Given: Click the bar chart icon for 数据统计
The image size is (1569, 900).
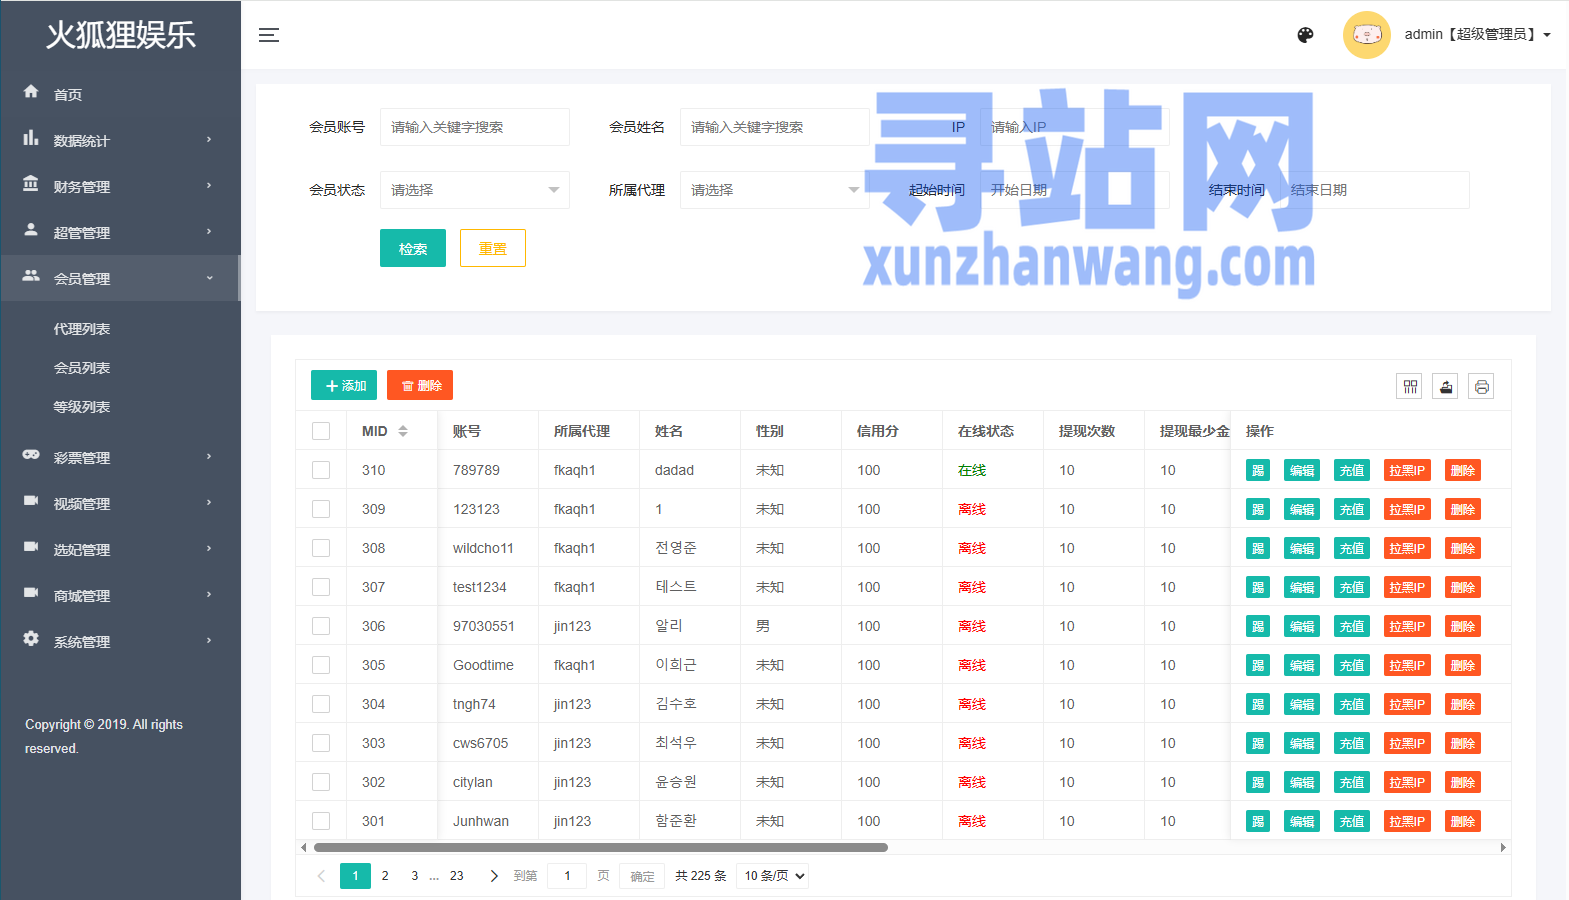Looking at the screenshot, I should pyautogui.click(x=31, y=138).
